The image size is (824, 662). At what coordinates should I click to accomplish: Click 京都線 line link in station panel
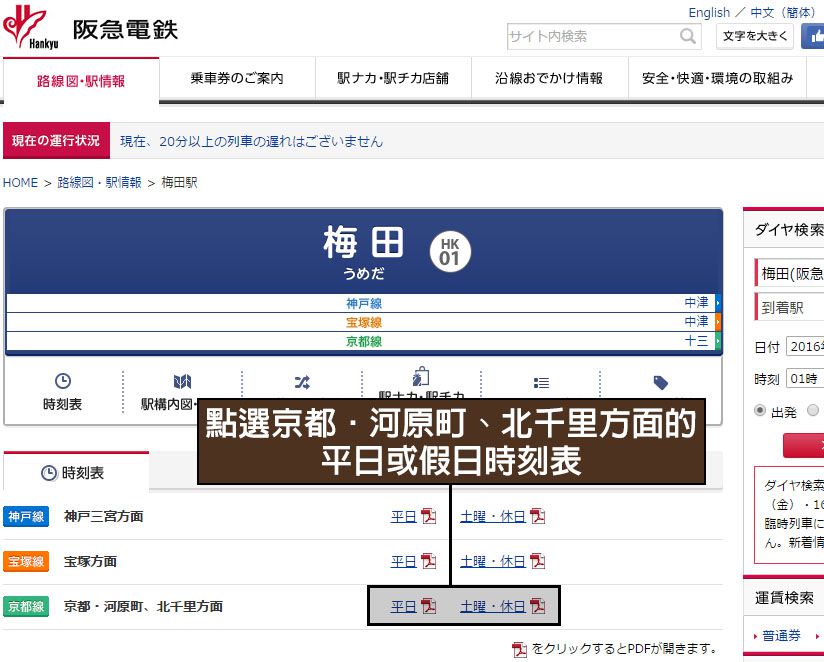364,342
